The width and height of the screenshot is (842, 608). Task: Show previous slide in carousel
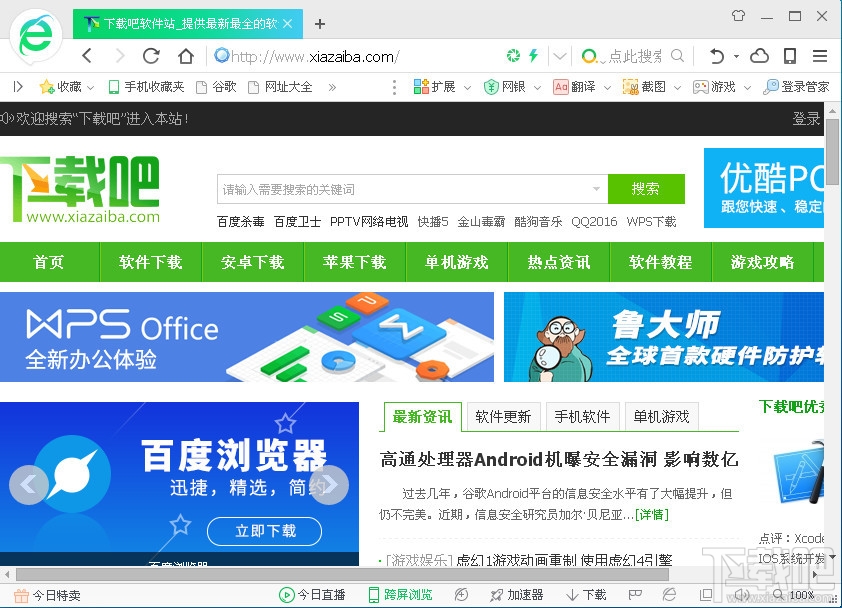28,484
